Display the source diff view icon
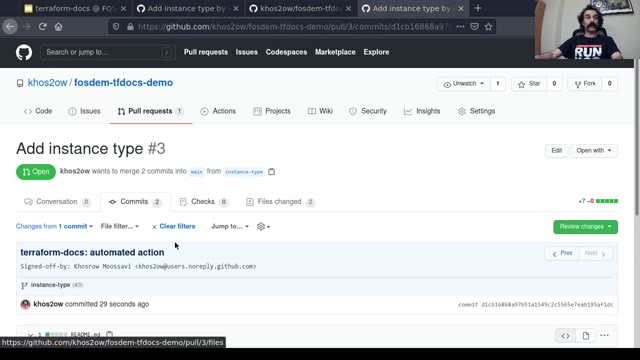Screen dimensions: 640x360 pyautogui.click(x=565, y=336)
